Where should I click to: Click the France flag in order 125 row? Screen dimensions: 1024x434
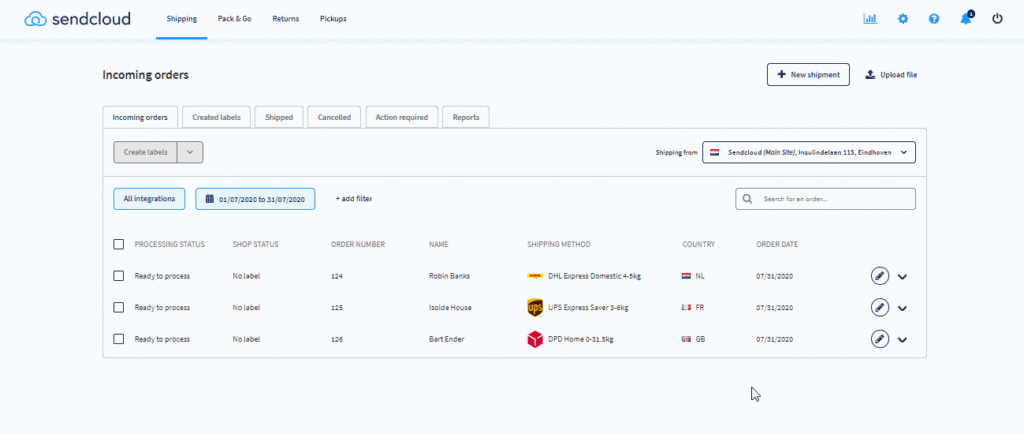pyautogui.click(x=686, y=307)
